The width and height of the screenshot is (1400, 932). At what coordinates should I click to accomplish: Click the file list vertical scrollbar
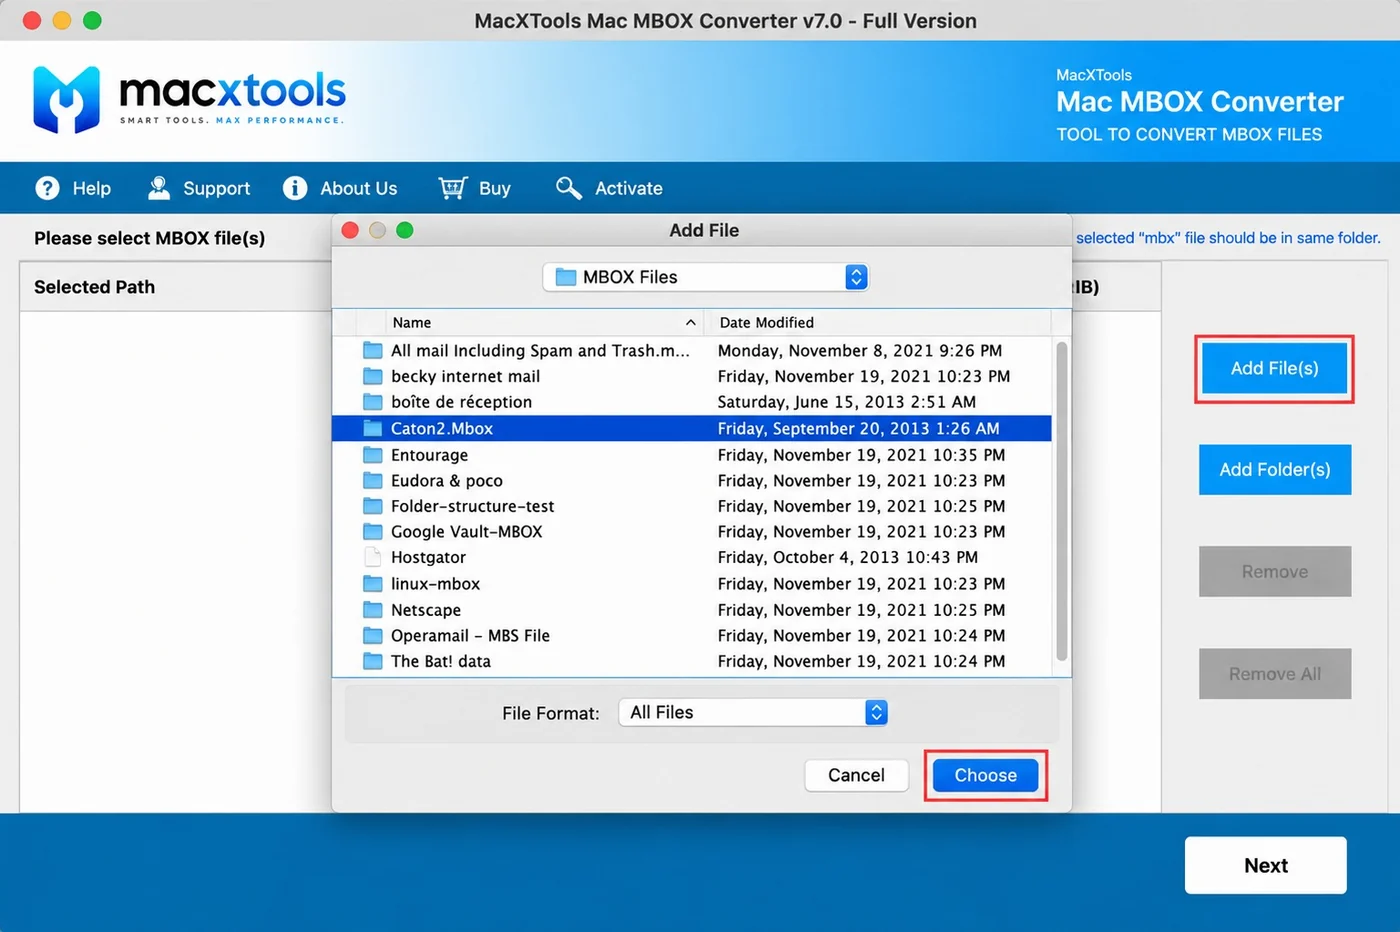click(x=1061, y=501)
